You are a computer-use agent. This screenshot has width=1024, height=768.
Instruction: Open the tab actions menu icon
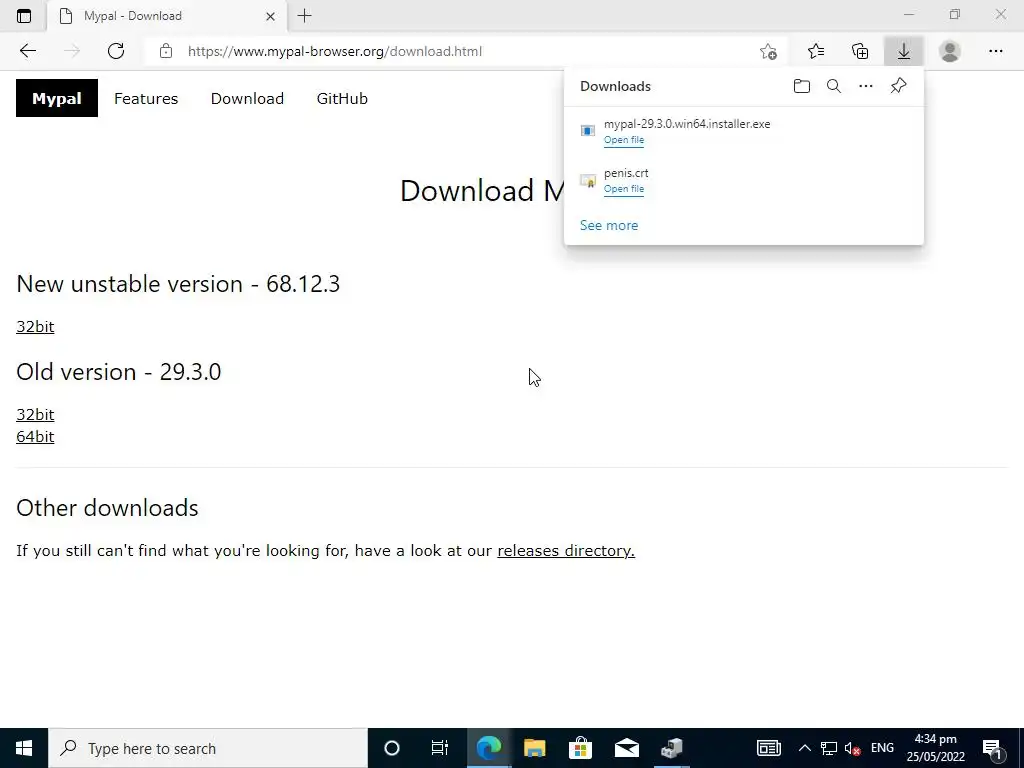[x=24, y=16]
